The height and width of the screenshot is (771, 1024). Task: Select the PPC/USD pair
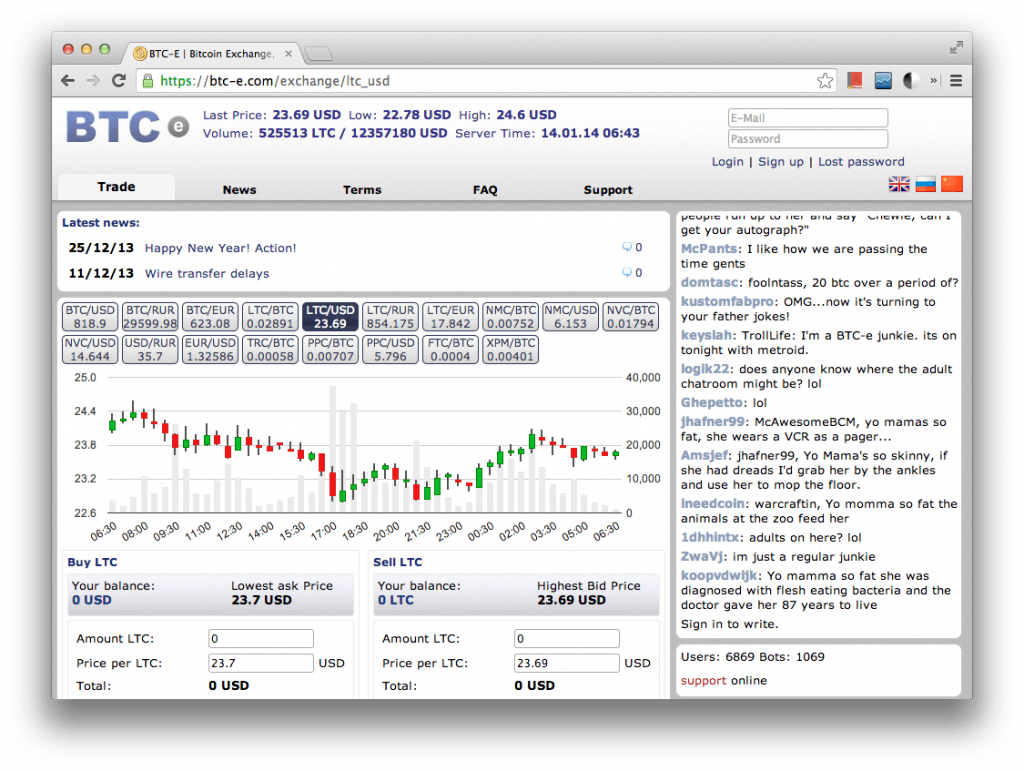pos(391,349)
